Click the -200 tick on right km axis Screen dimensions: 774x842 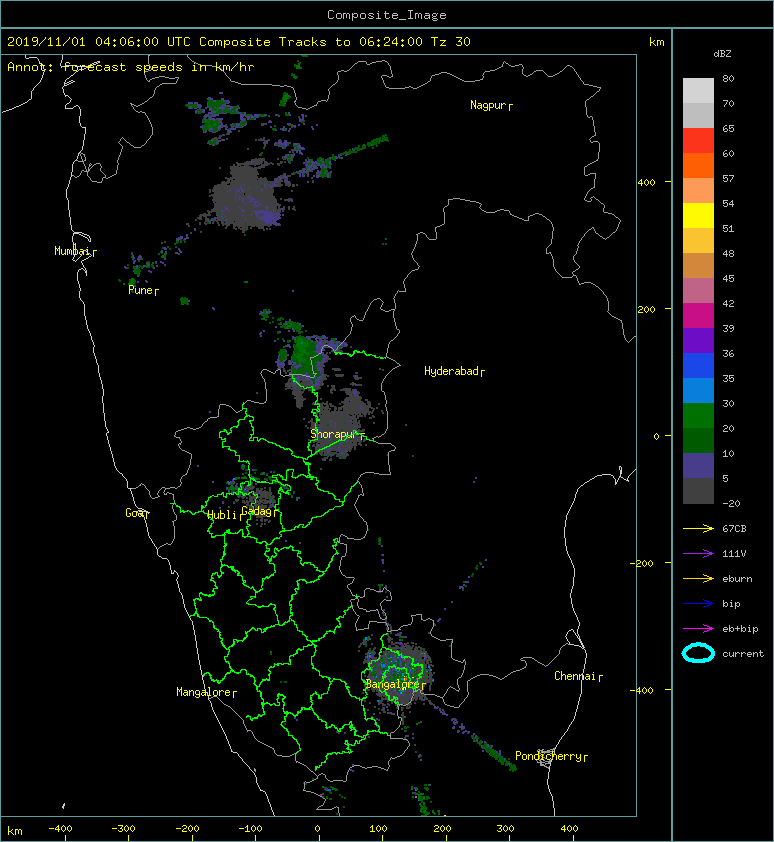click(642, 563)
